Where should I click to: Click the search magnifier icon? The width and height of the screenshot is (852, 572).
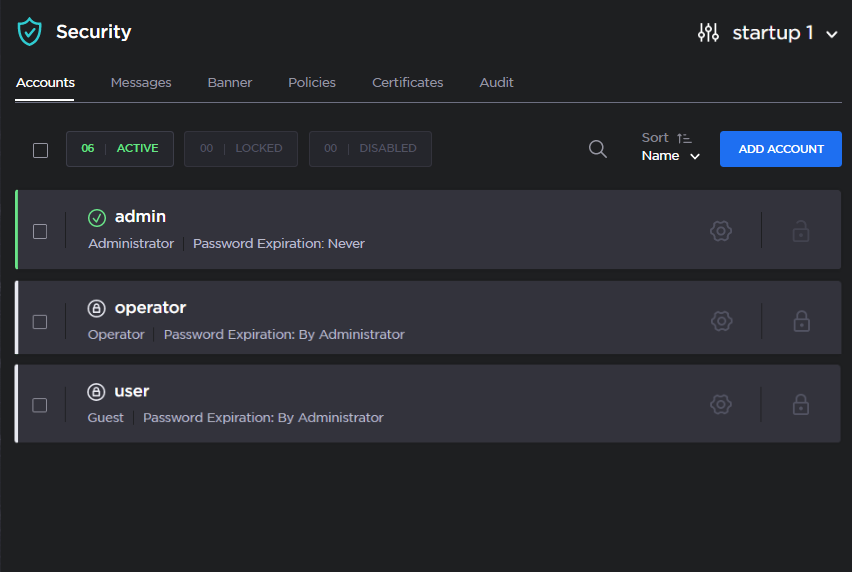(x=598, y=149)
